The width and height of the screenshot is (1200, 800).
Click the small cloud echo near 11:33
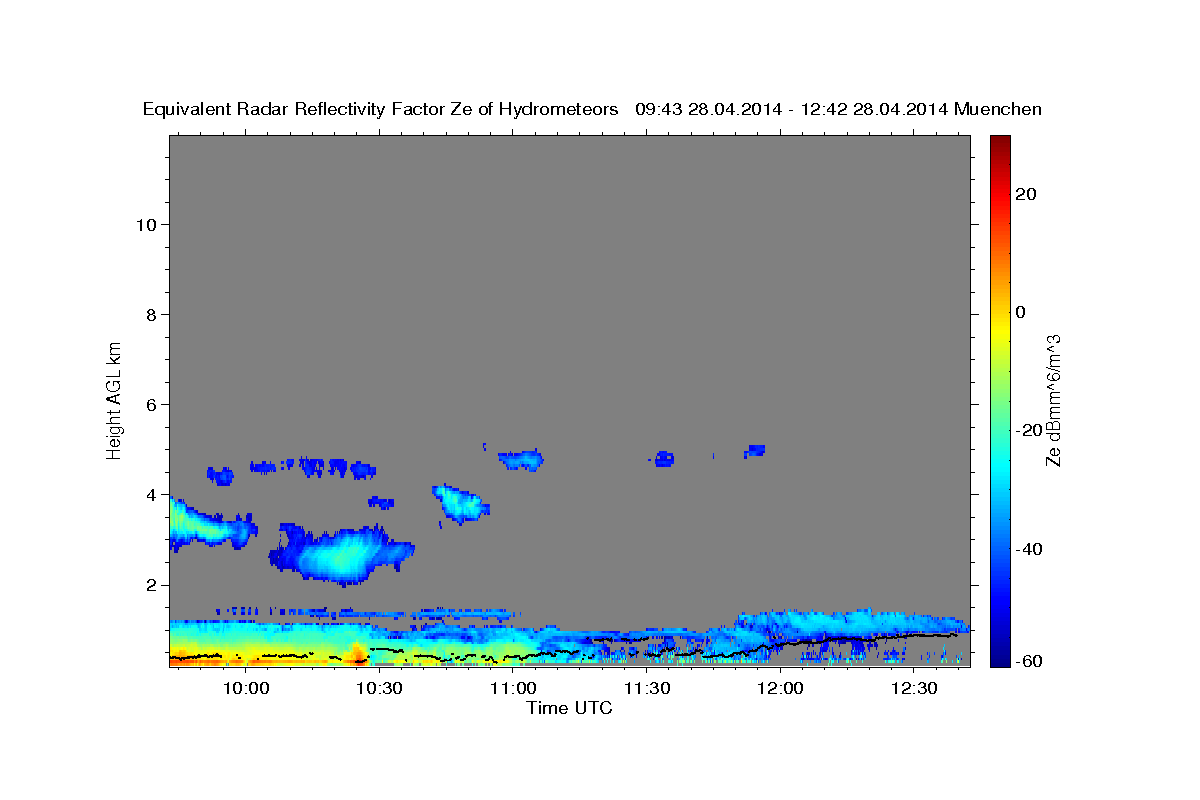pyautogui.click(x=663, y=459)
